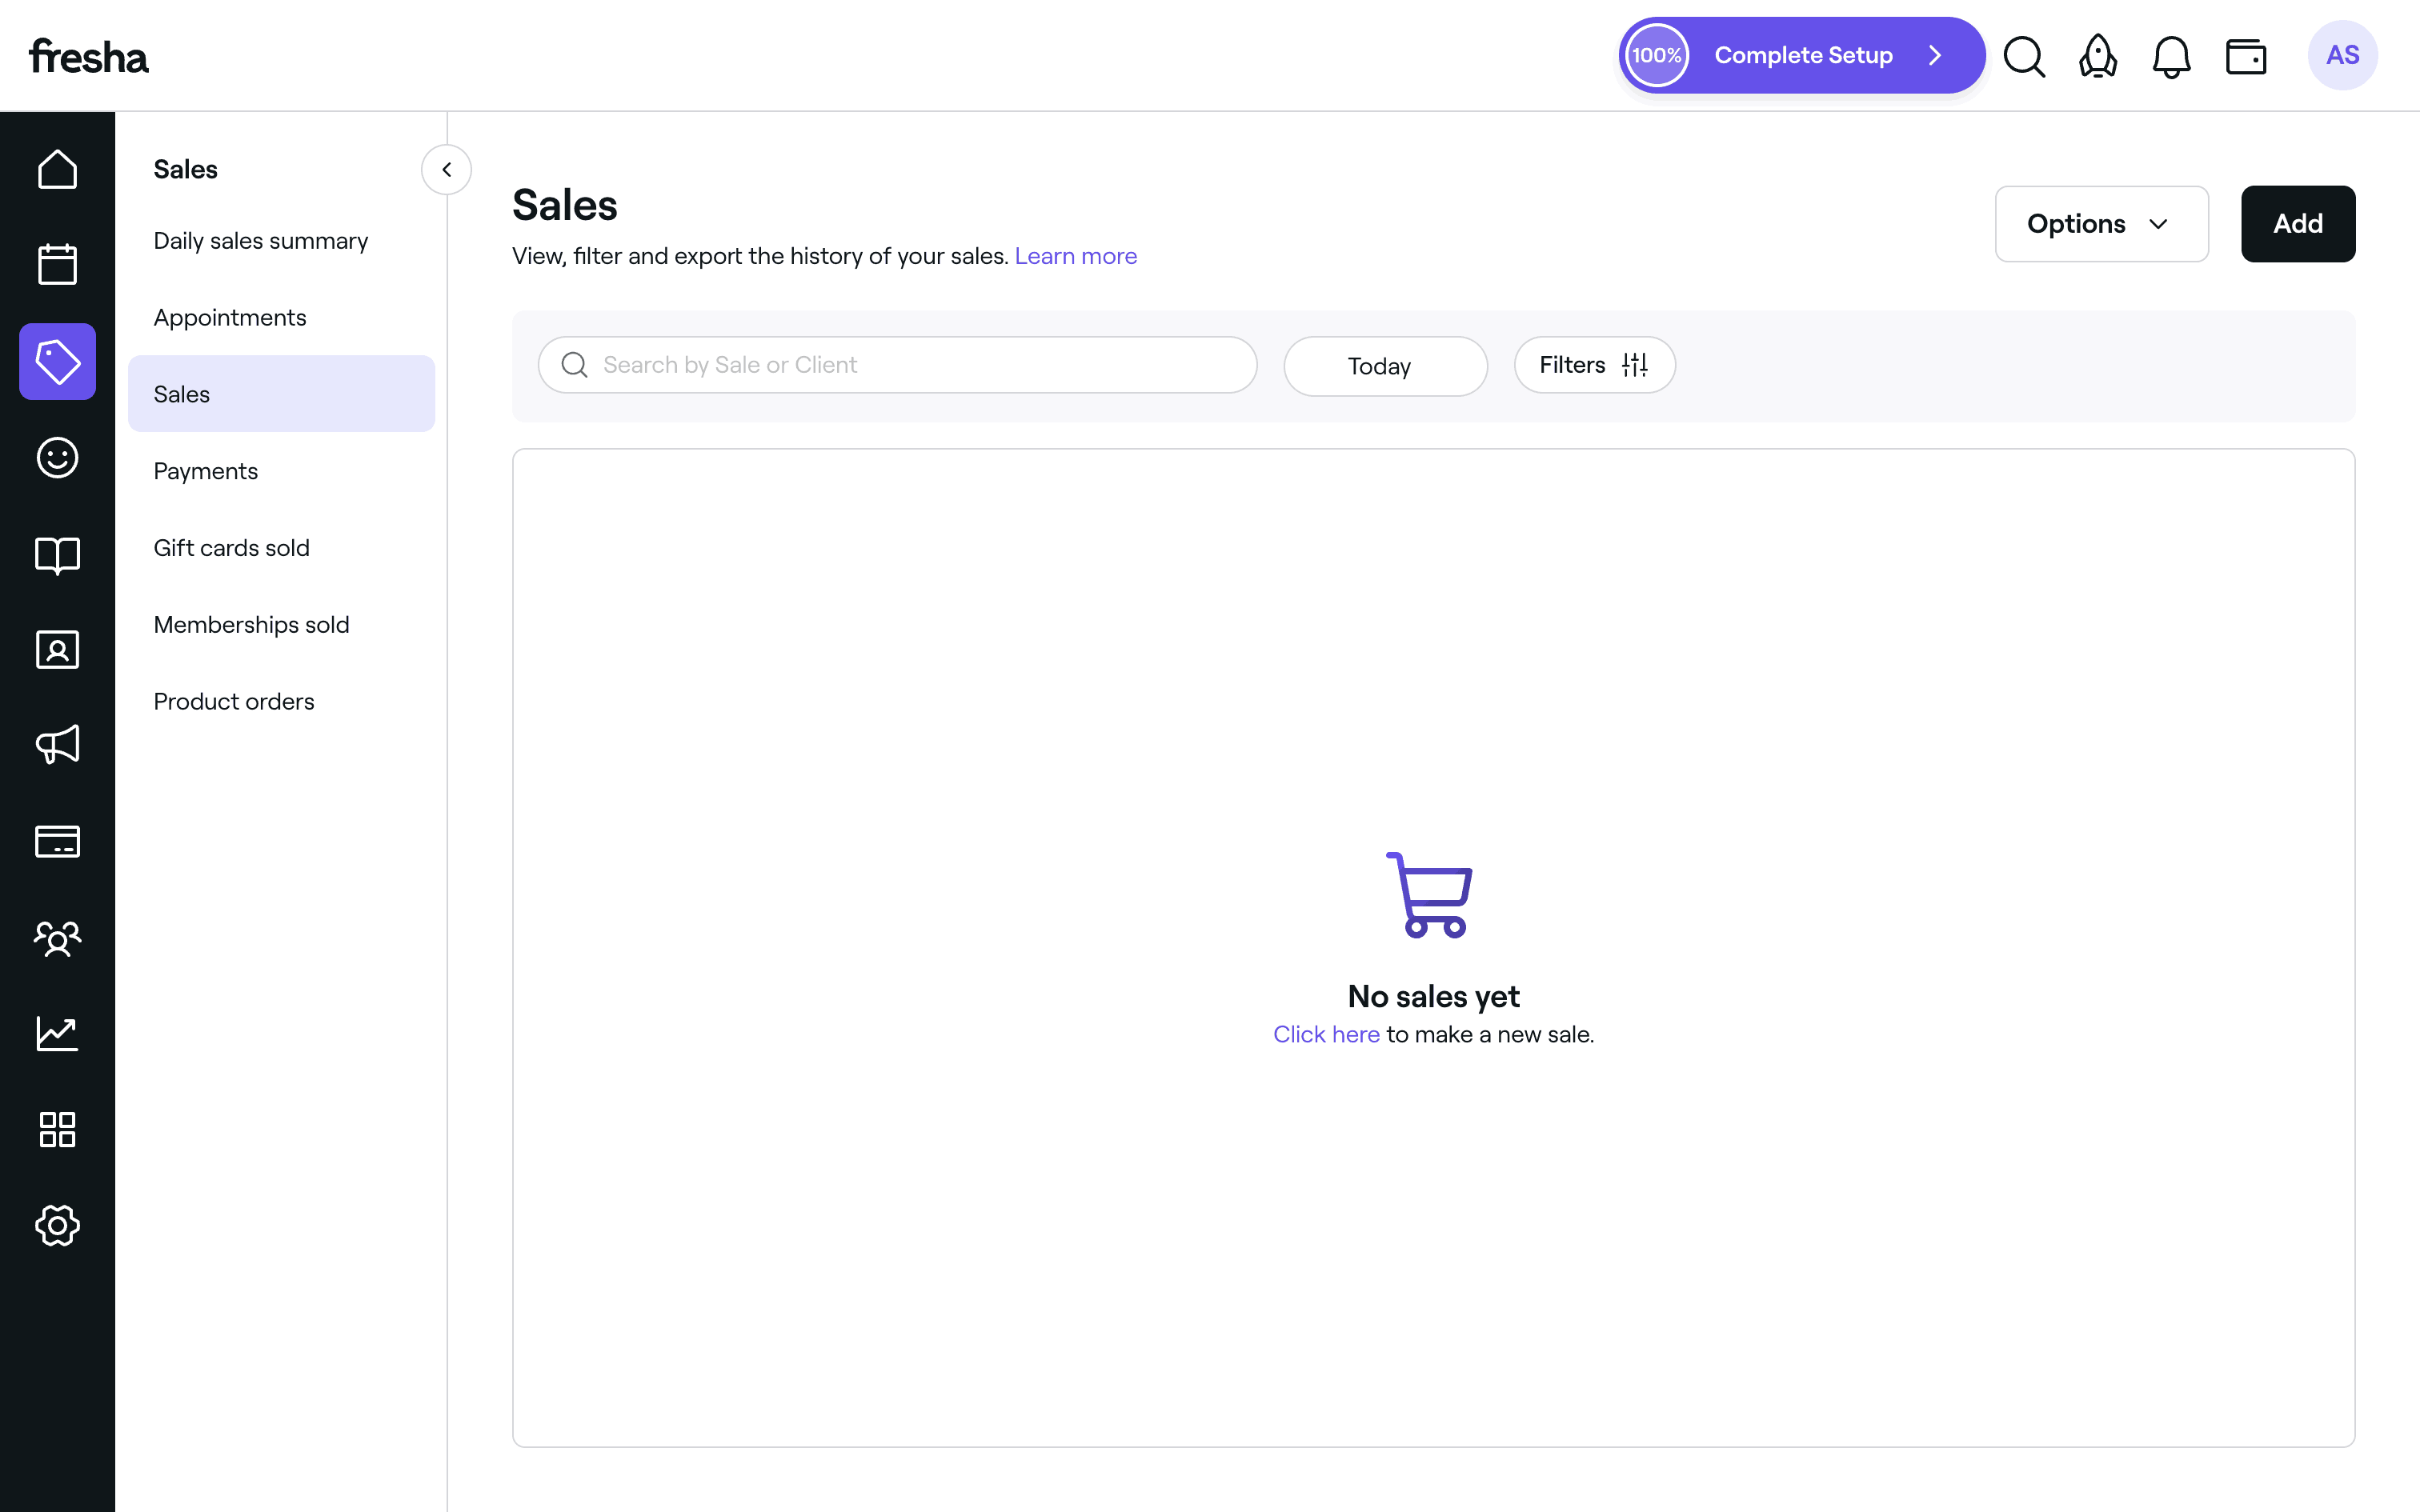Click the Add button

(x=2297, y=224)
